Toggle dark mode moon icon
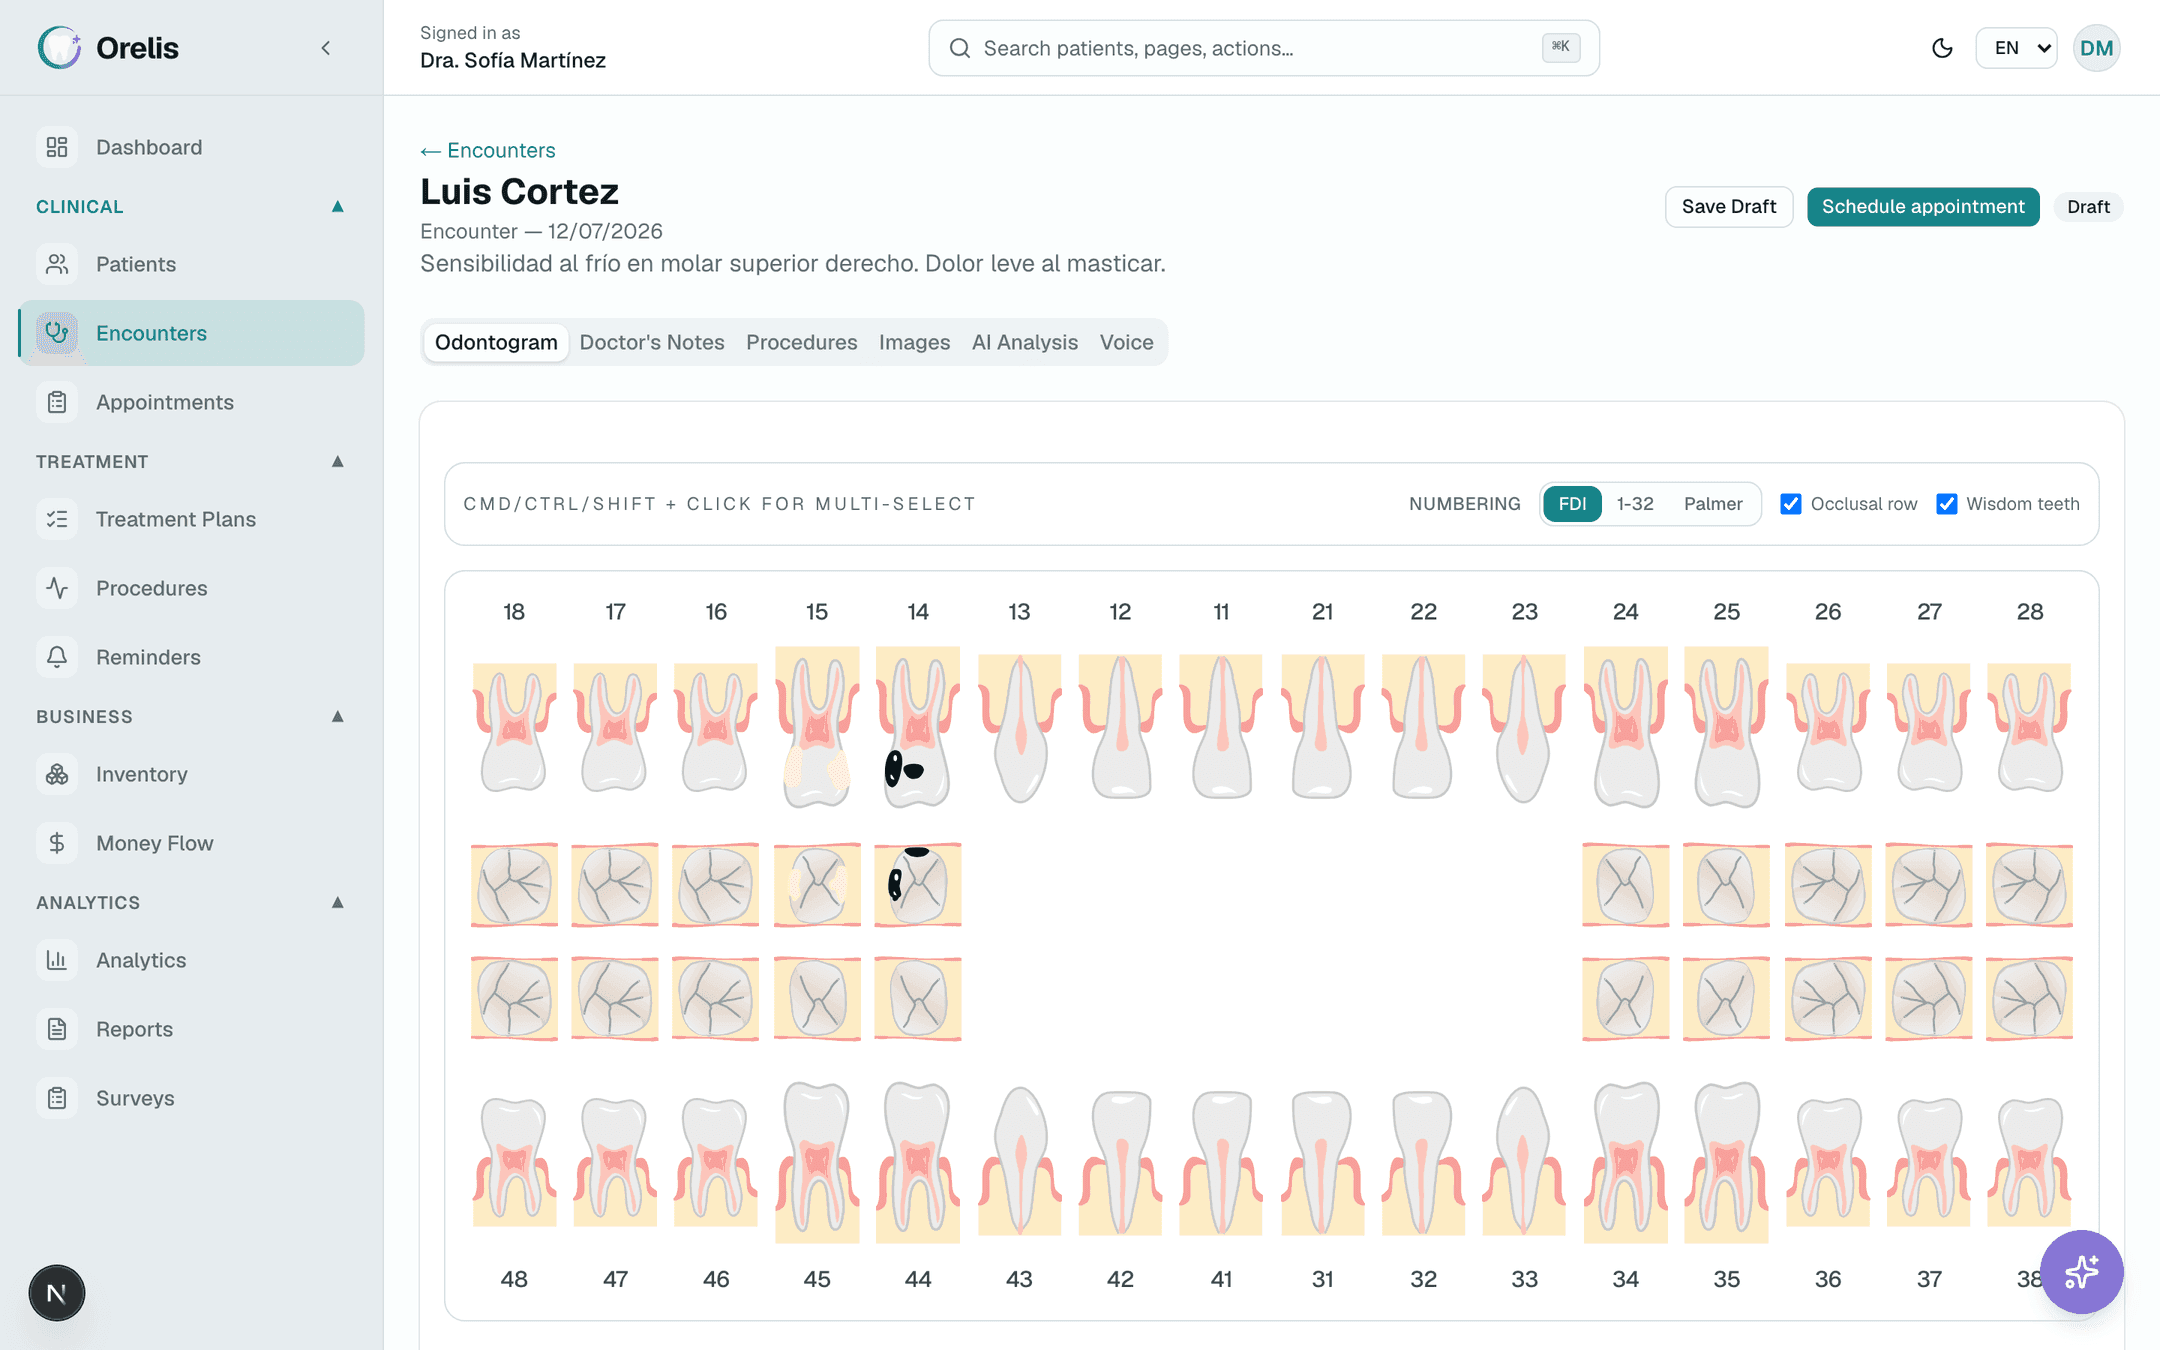2160x1350 pixels. [1942, 48]
